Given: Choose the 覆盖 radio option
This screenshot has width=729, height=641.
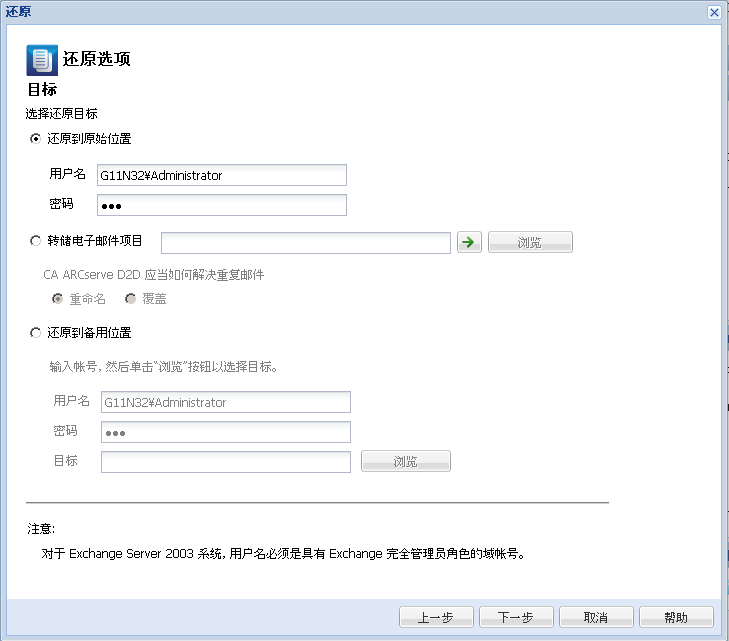Looking at the screenshot, I should [x=130, y=299].
